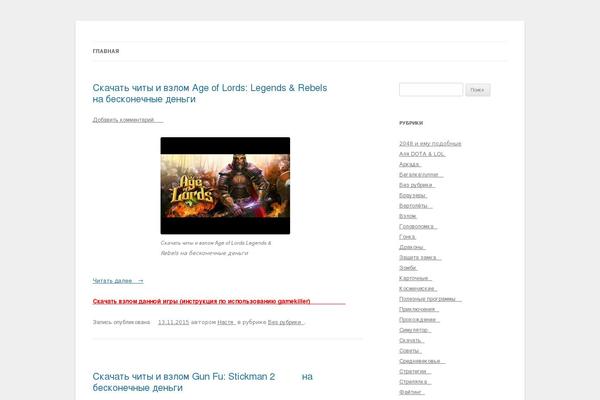Open the post date 13.11.2015

[x=173, y=322]
